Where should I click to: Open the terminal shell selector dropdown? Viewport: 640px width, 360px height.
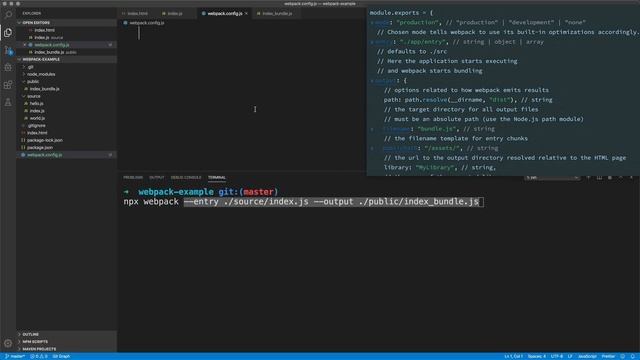coord(552,178)
